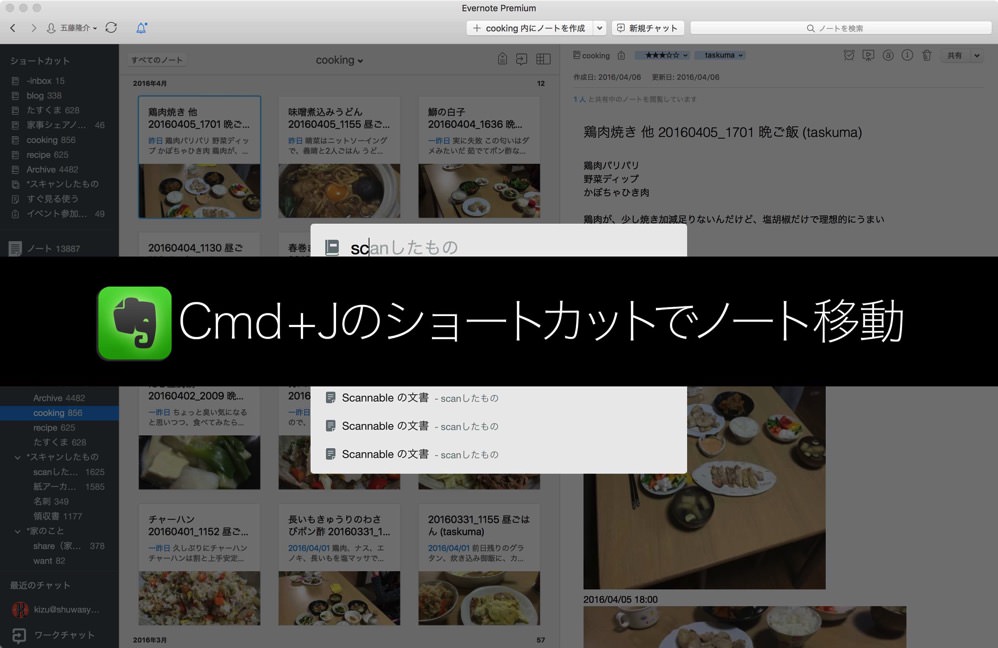Toggle a reminder on the current note

(848, 56)
